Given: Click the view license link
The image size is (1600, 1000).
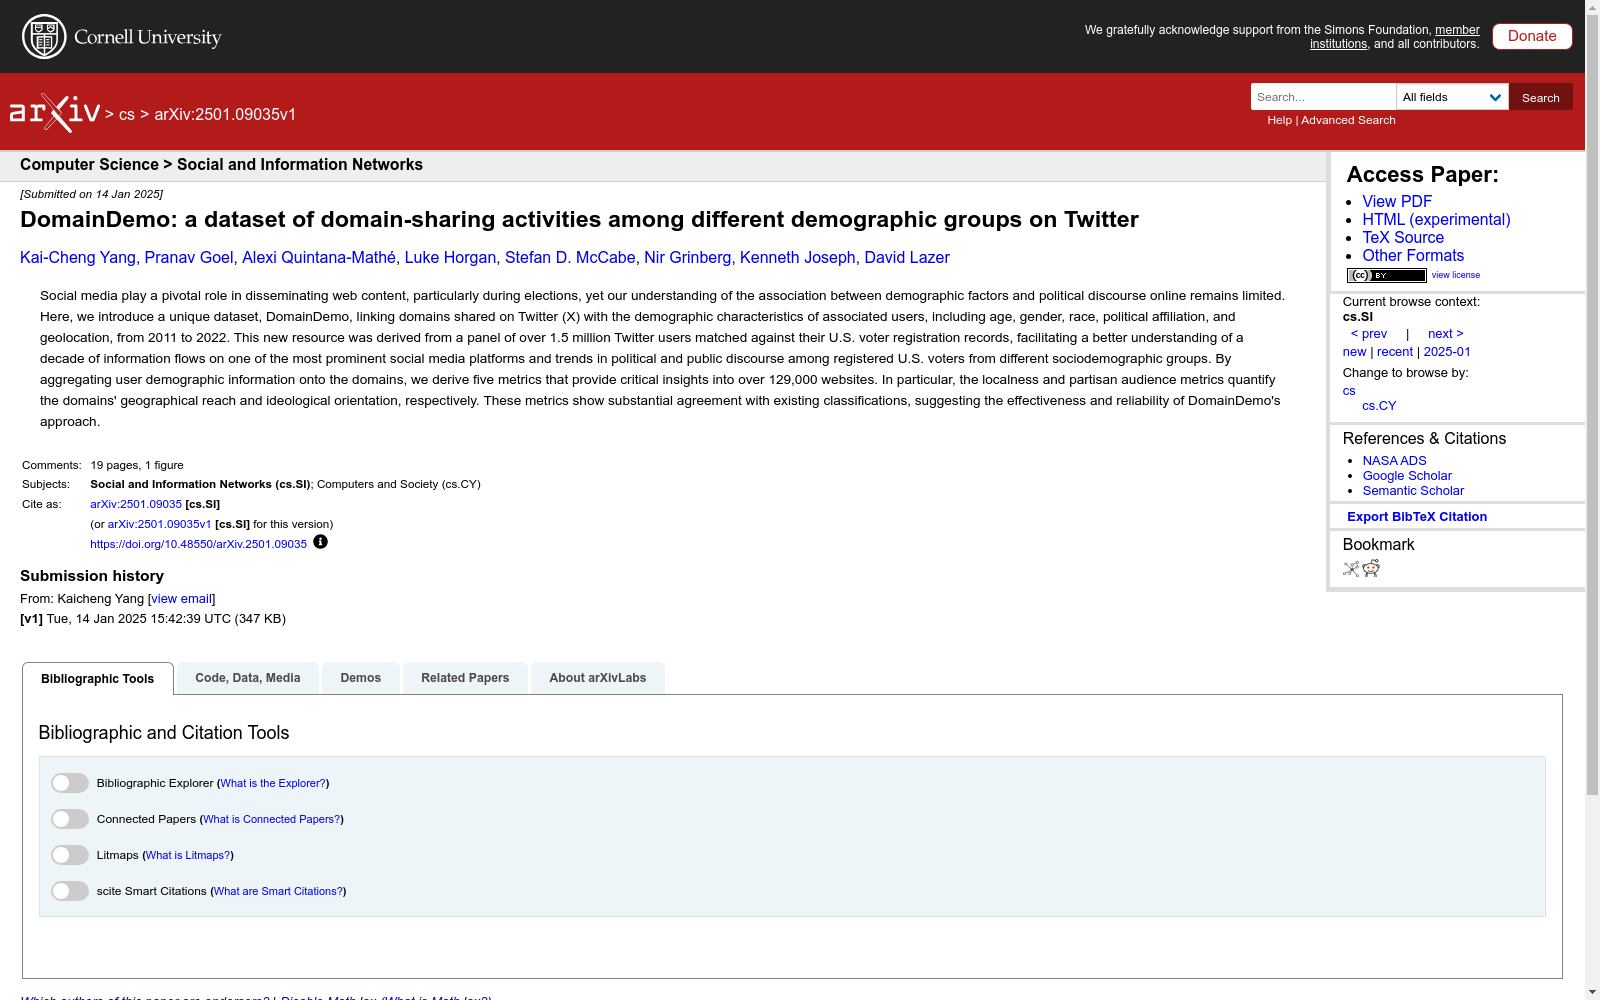Looking at the screenshot, I should (x=1456, y=275).
